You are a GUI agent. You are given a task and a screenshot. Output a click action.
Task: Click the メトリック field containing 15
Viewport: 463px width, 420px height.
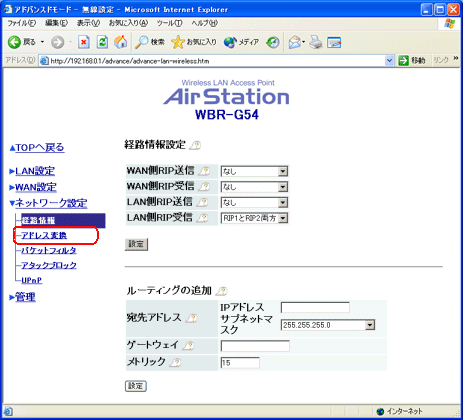[x=240, y=363]
